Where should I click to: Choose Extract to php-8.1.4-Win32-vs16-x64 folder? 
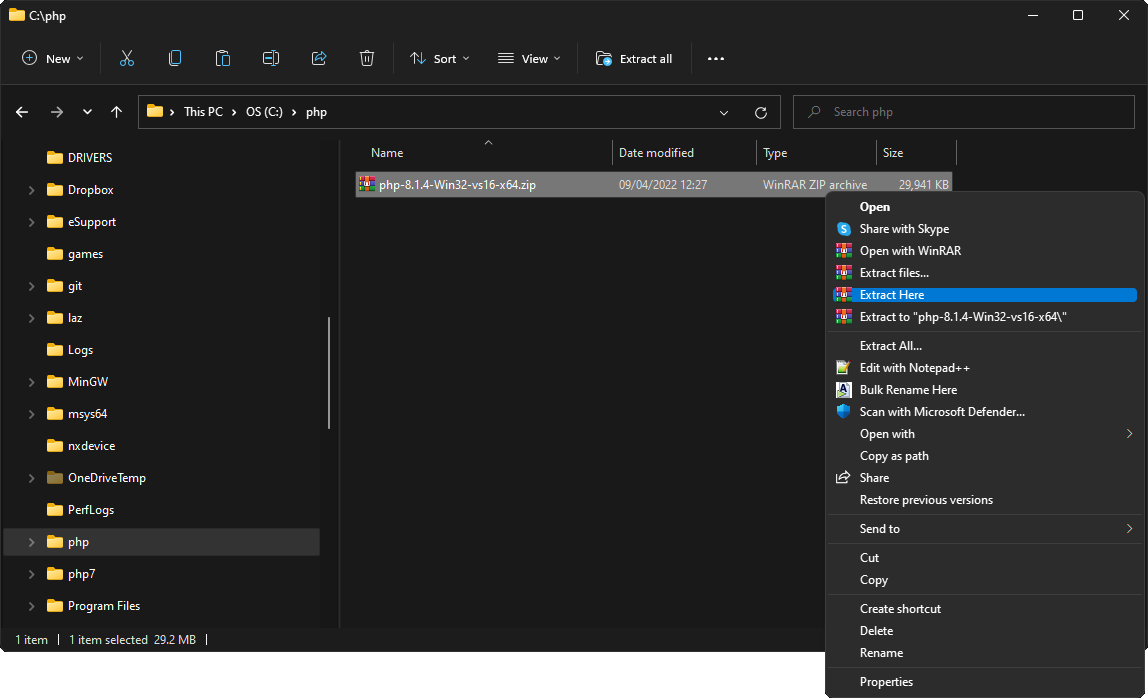985,316
